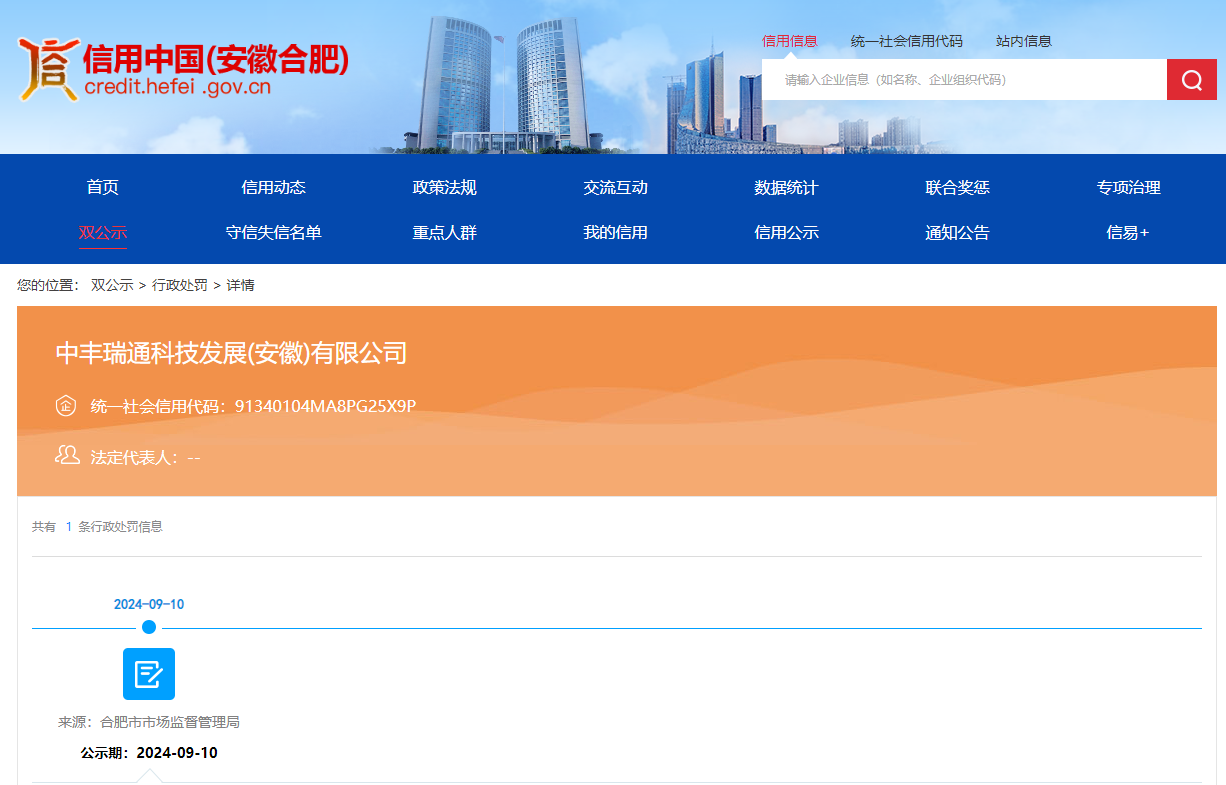Open the 专项治理 menu item
Image resolution: width=1226 pixels, height=785 pixels.
1129,187
